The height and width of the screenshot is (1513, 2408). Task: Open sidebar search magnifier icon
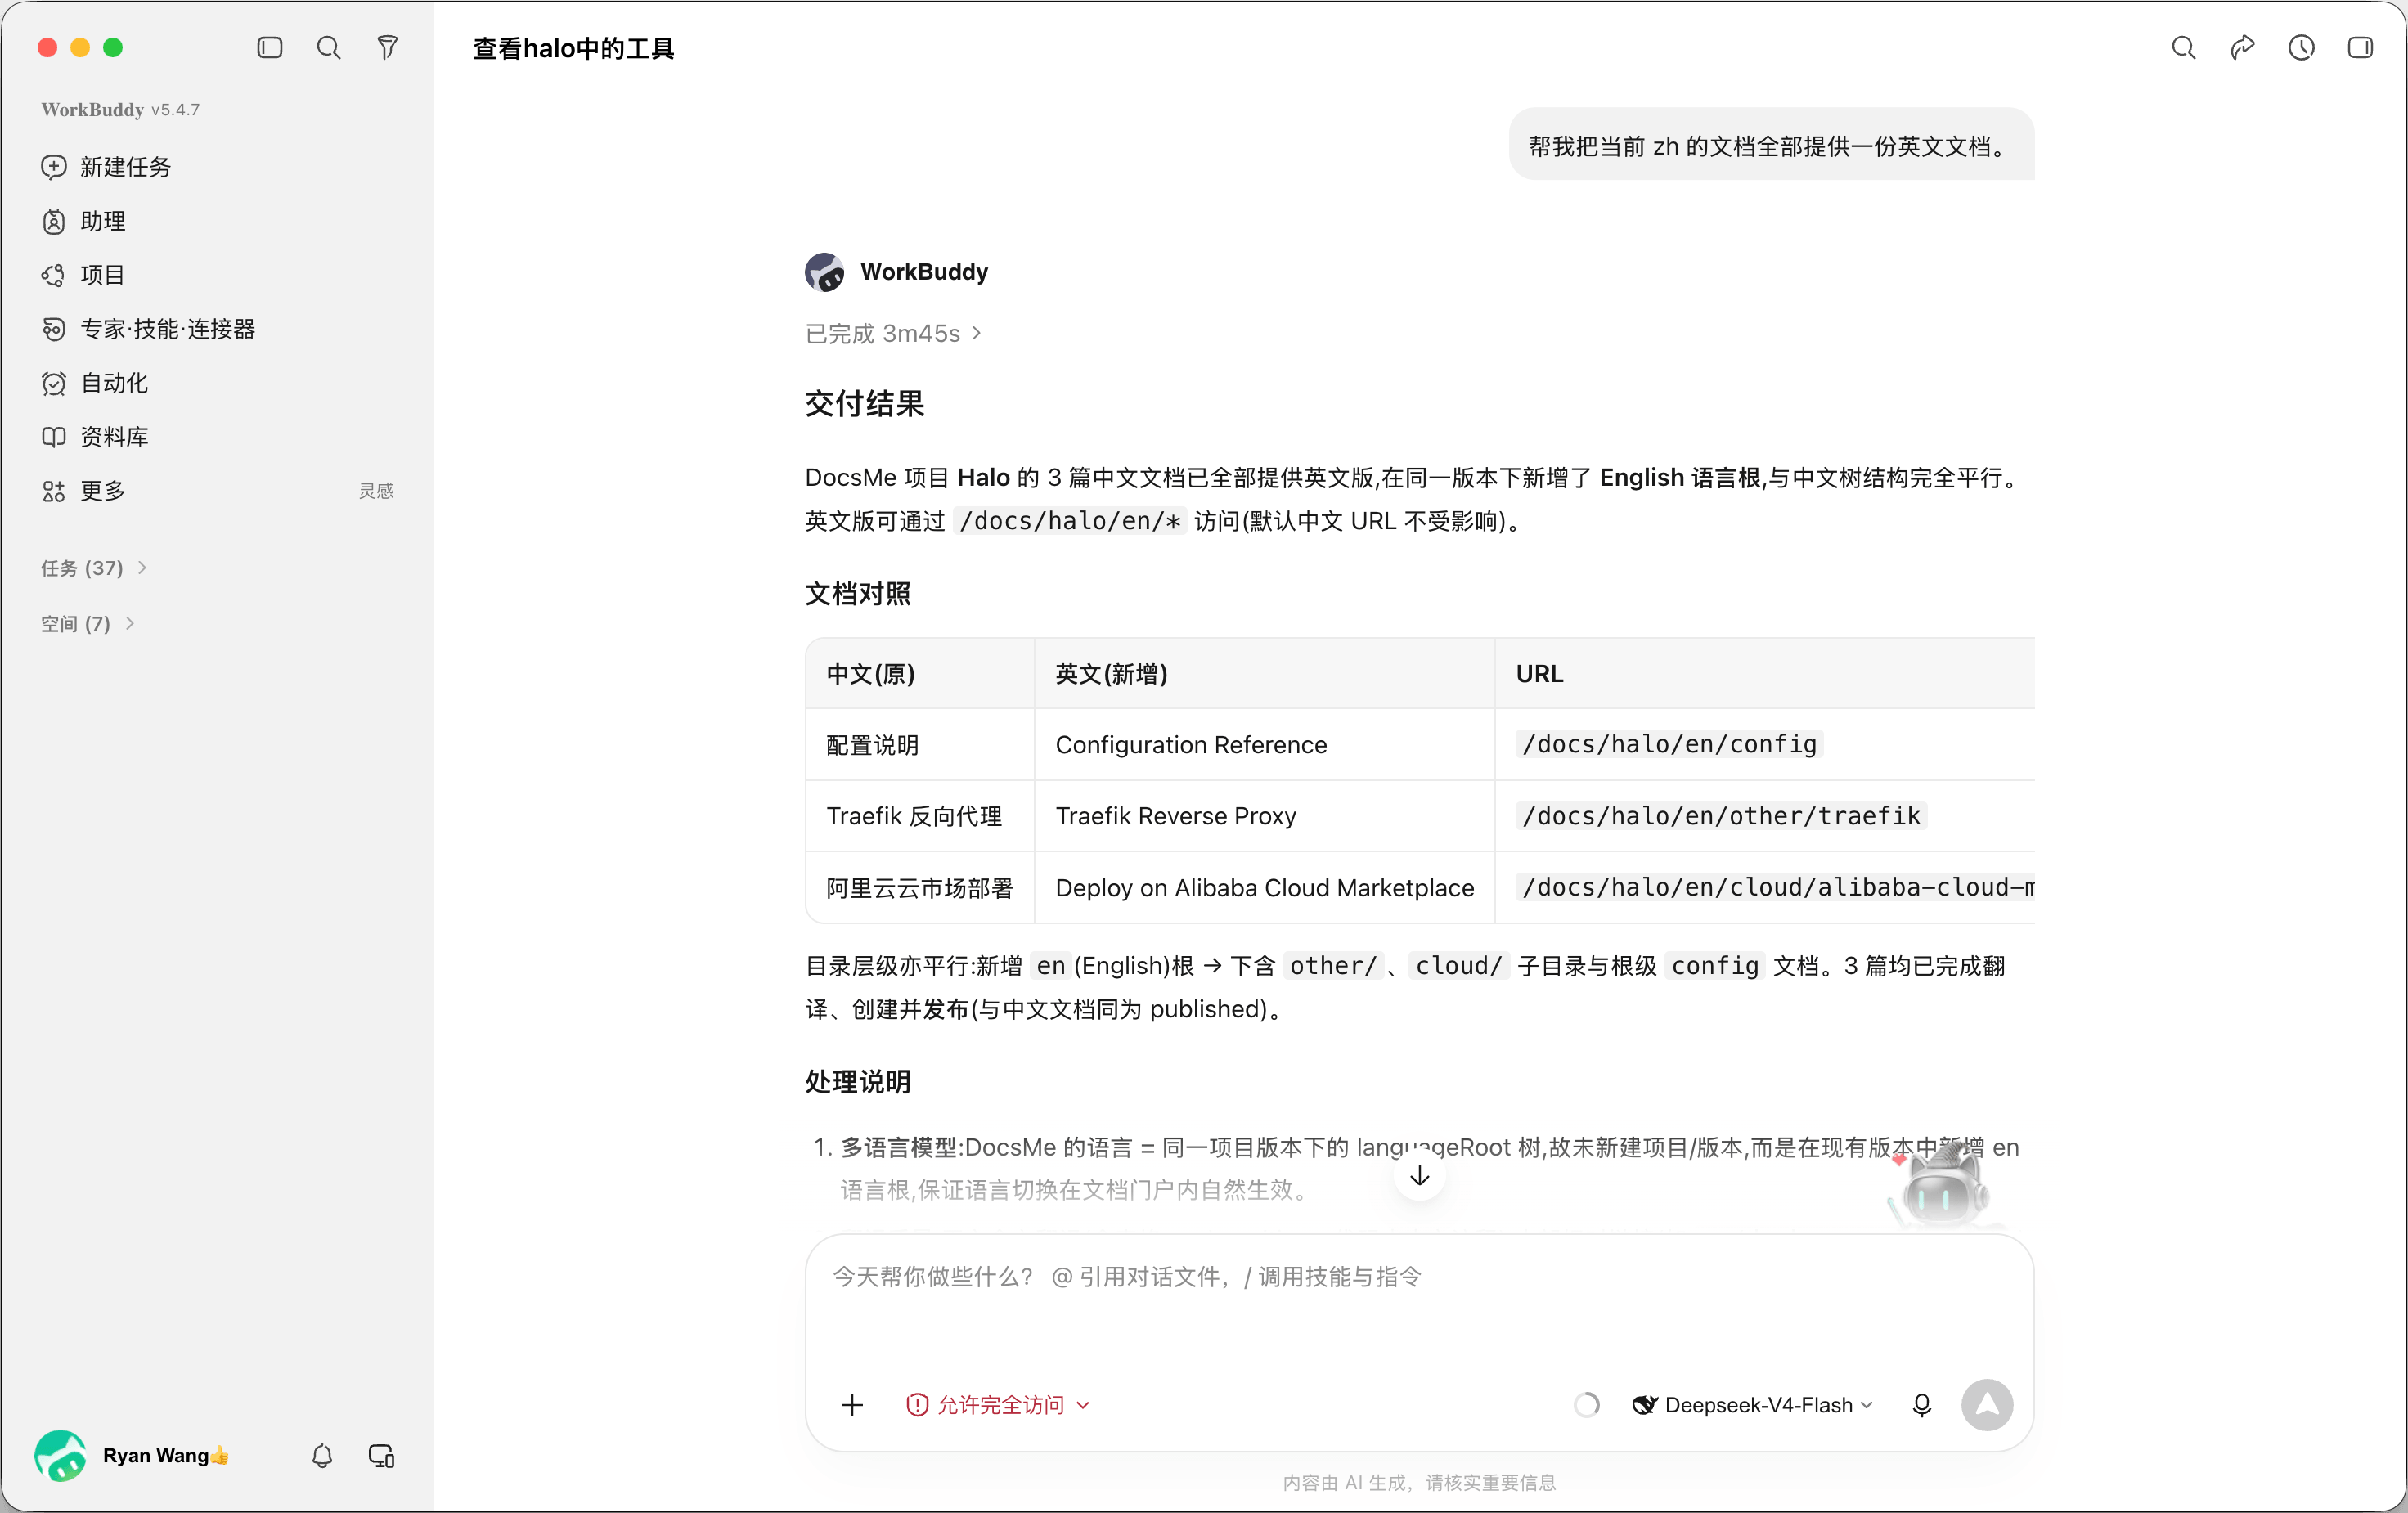coord(328,48)
